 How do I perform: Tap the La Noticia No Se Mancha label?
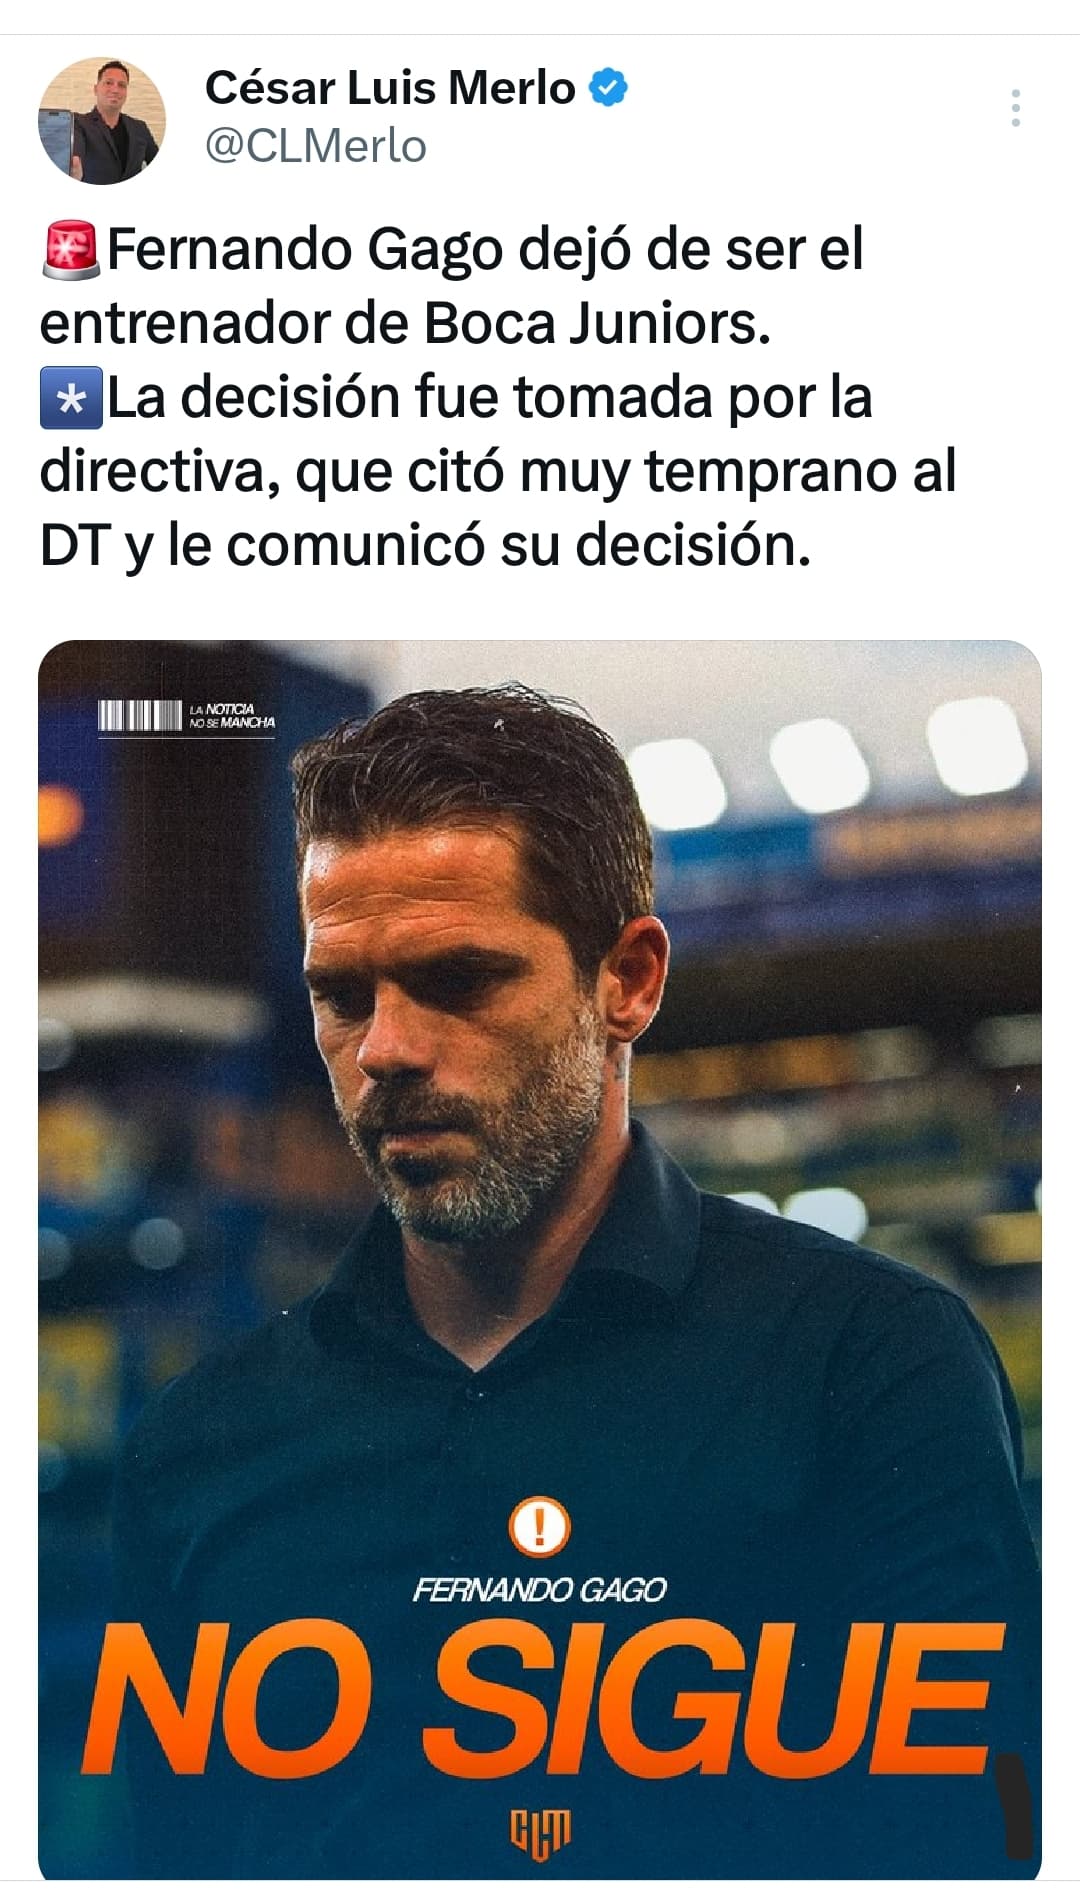click(x=231, y=716)
